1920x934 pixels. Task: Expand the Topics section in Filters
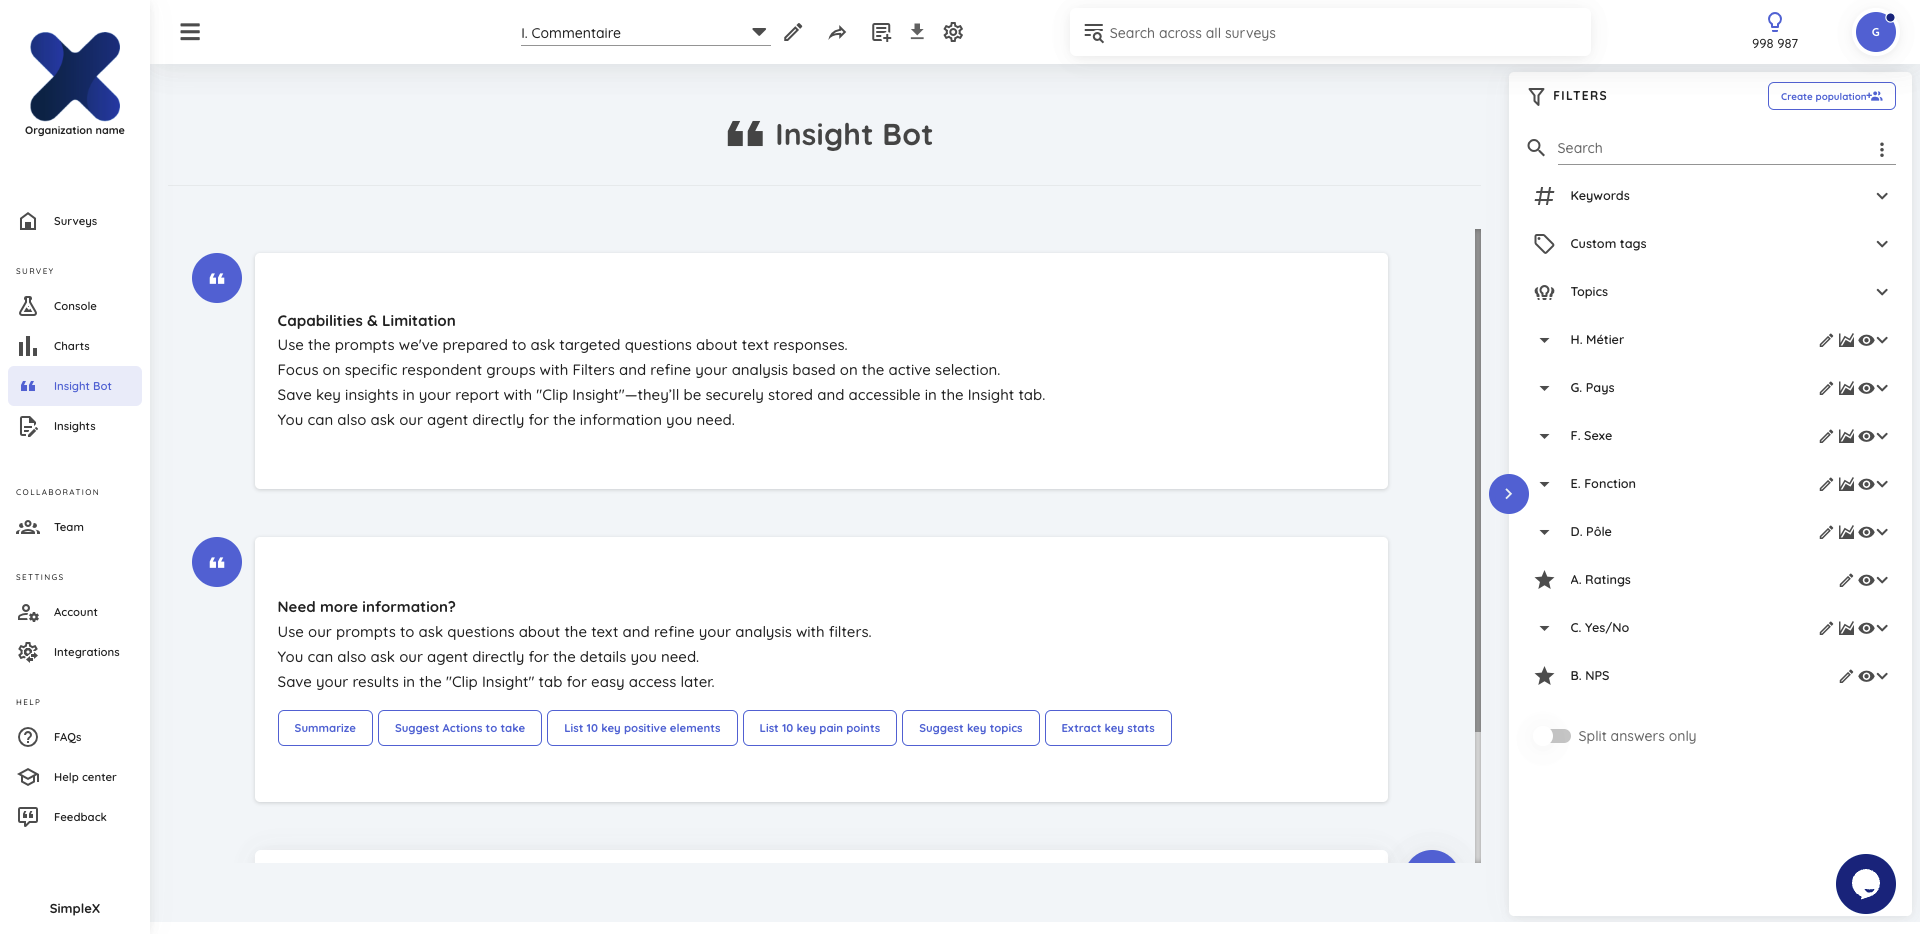(x=1883, y=291)
